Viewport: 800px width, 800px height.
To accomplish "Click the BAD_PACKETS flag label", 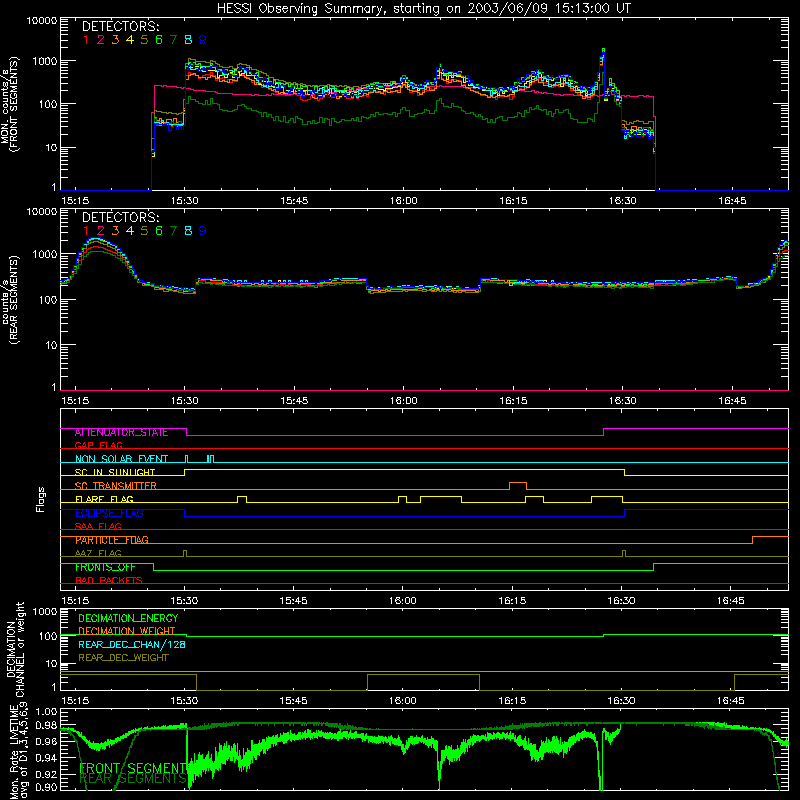I will click(x=109, y=581).
